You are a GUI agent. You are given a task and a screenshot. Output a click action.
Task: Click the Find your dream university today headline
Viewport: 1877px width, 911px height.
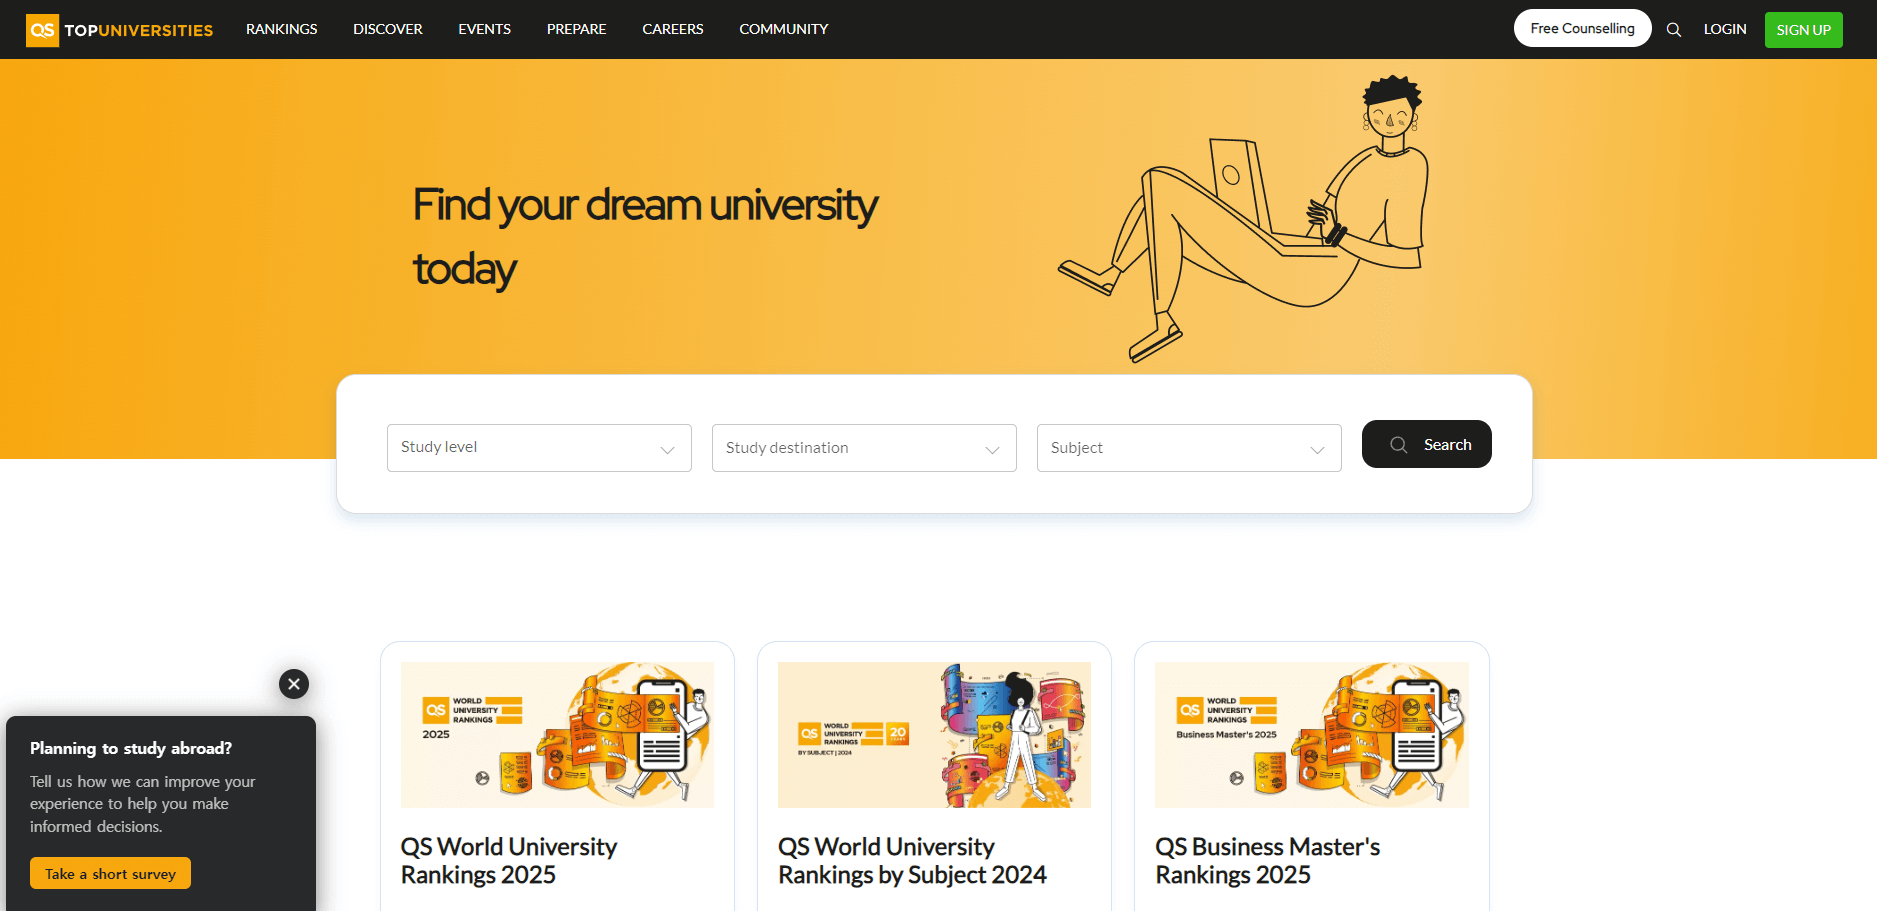pos(645,237)
